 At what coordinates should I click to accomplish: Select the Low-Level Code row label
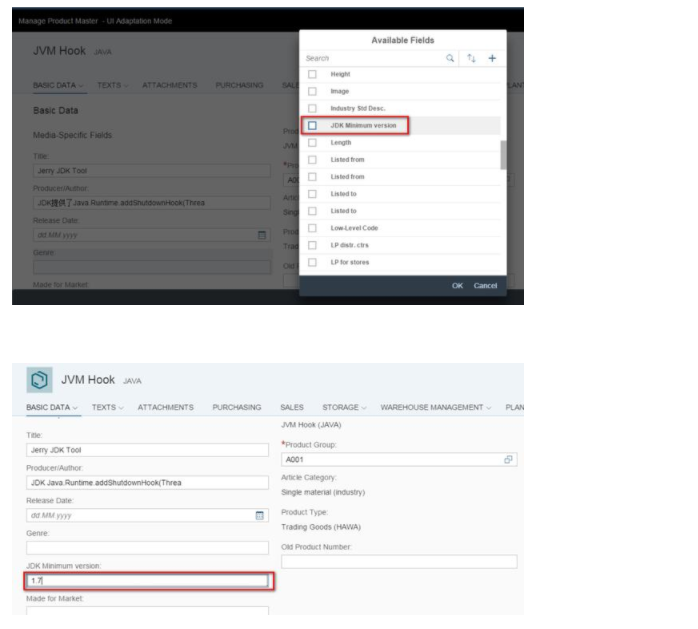pyautogui.click(x=354, y=228)
